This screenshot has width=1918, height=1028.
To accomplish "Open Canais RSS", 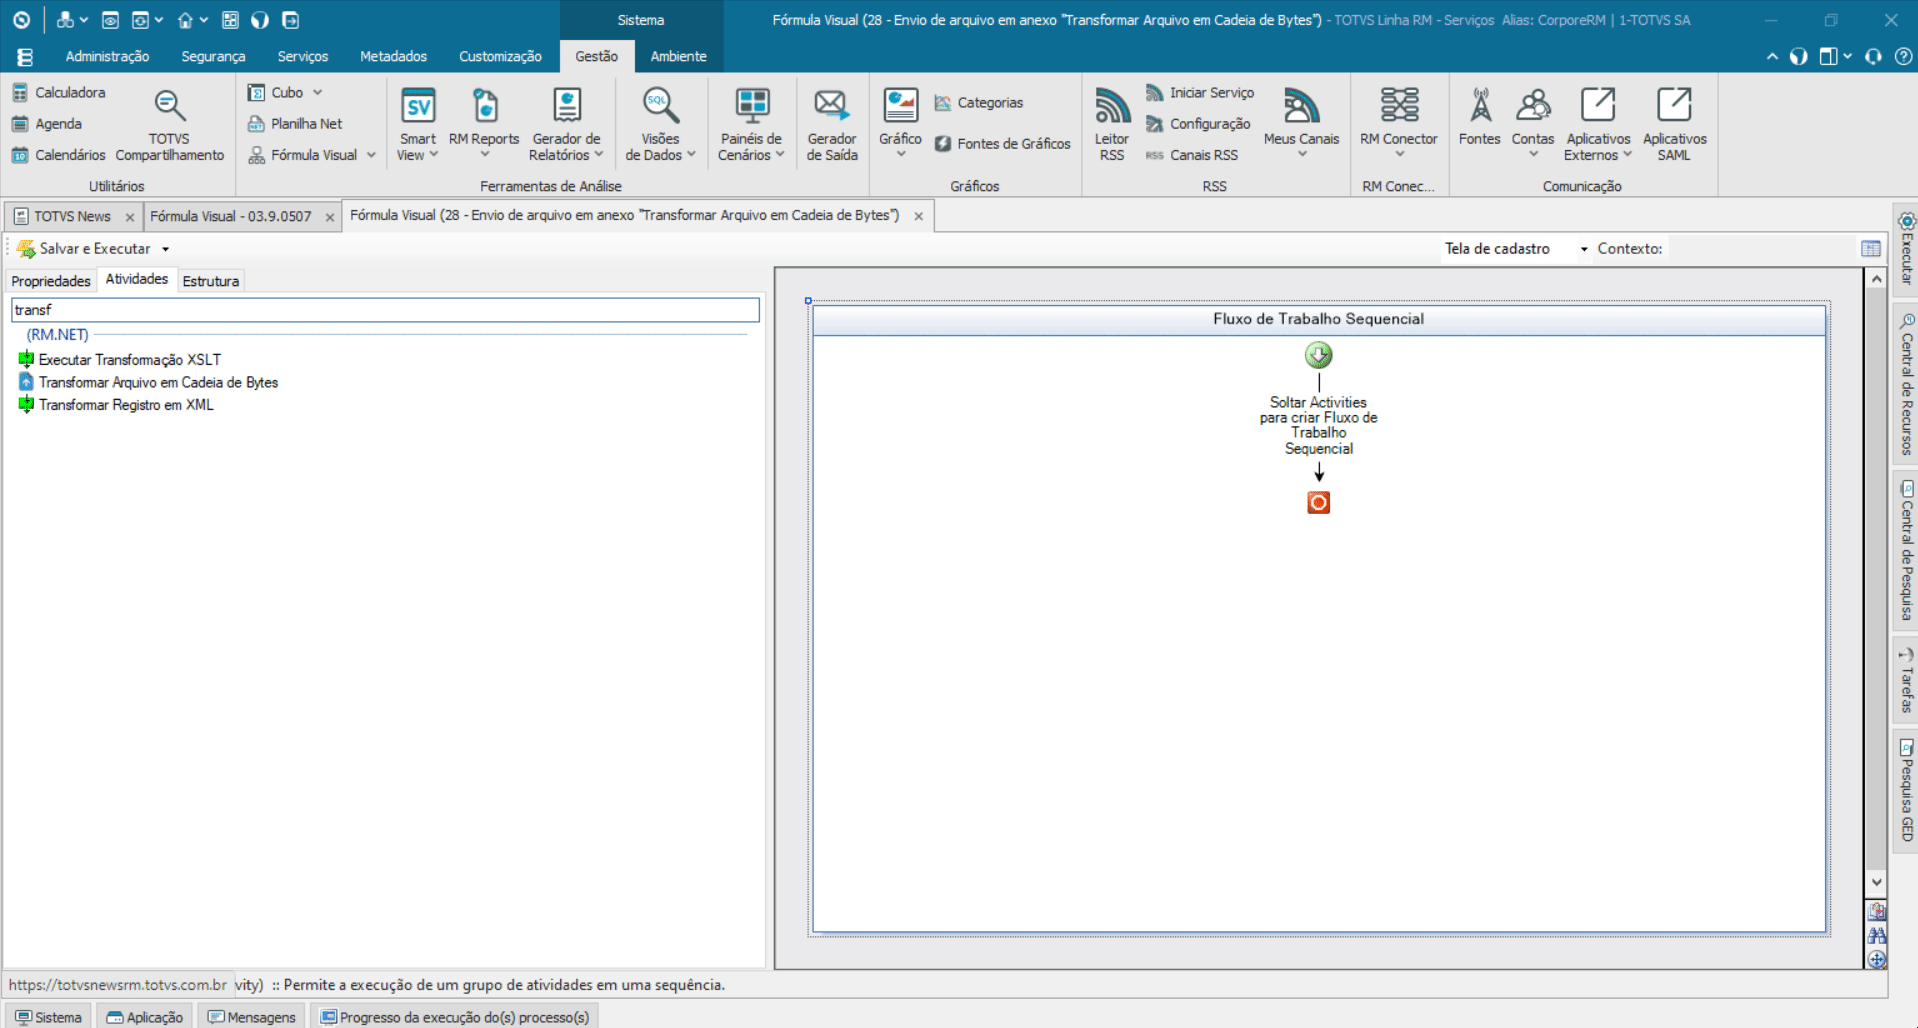I will 1192,155.
